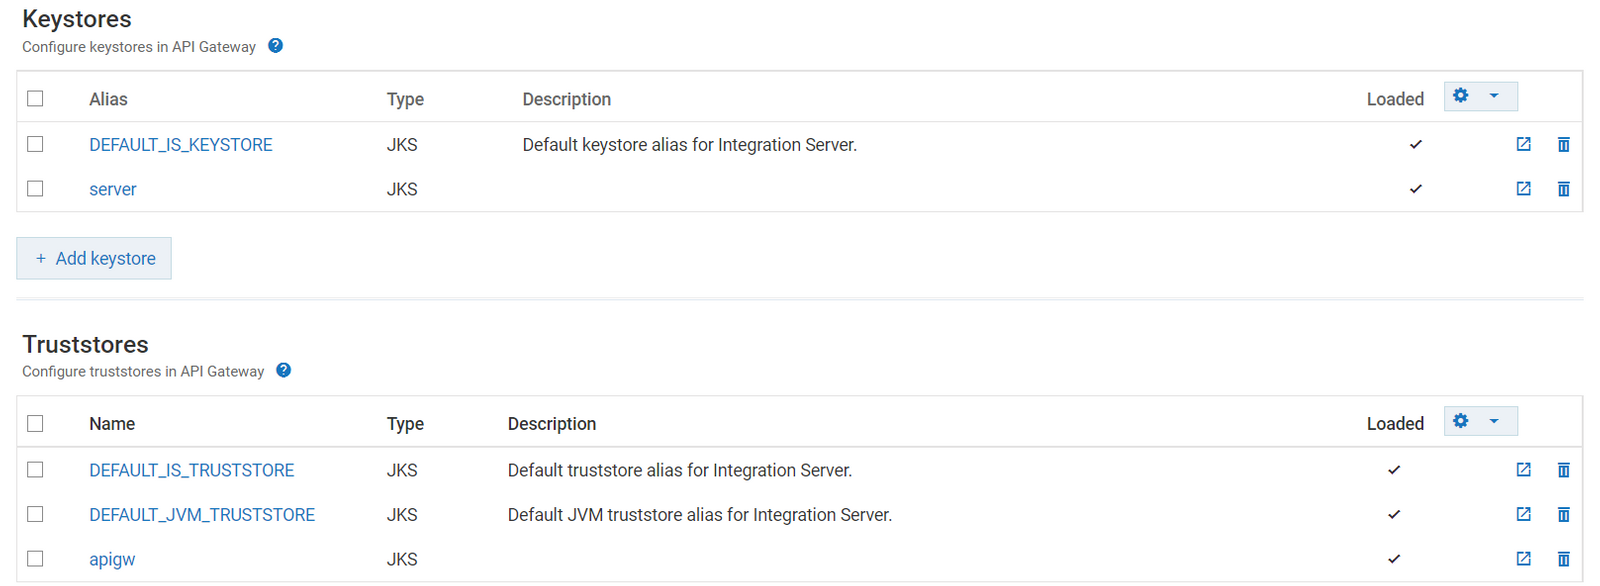Viewport: 1600px width, 586px height.
Task: Edit the DEFAULT_IS_KEYSTORE via its open icon
Action: pyautogui.click(x=1523, y=145)
